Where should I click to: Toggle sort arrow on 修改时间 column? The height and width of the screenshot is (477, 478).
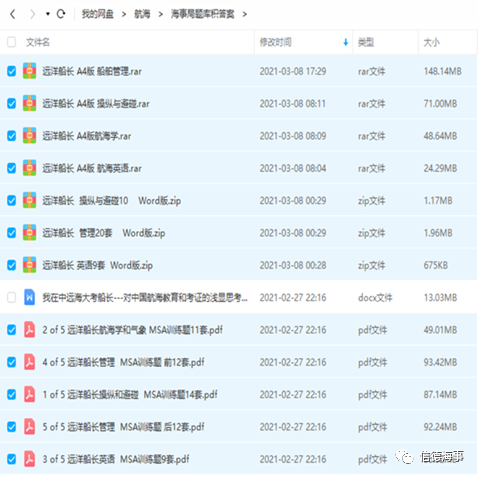pos(345,42)
